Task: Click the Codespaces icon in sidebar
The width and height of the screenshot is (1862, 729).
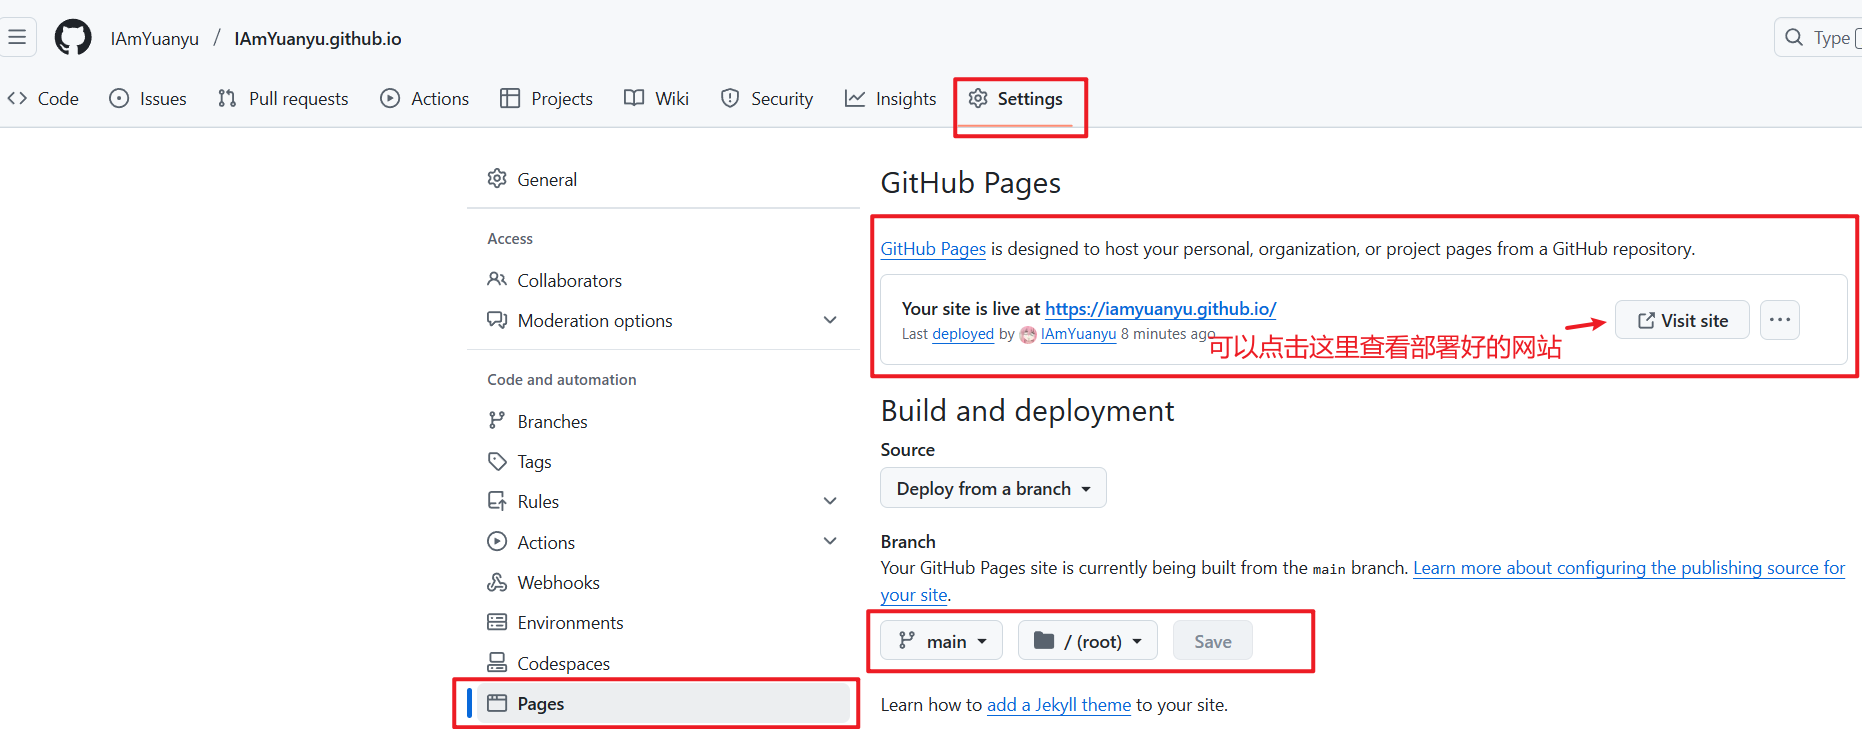Action: 497,663
